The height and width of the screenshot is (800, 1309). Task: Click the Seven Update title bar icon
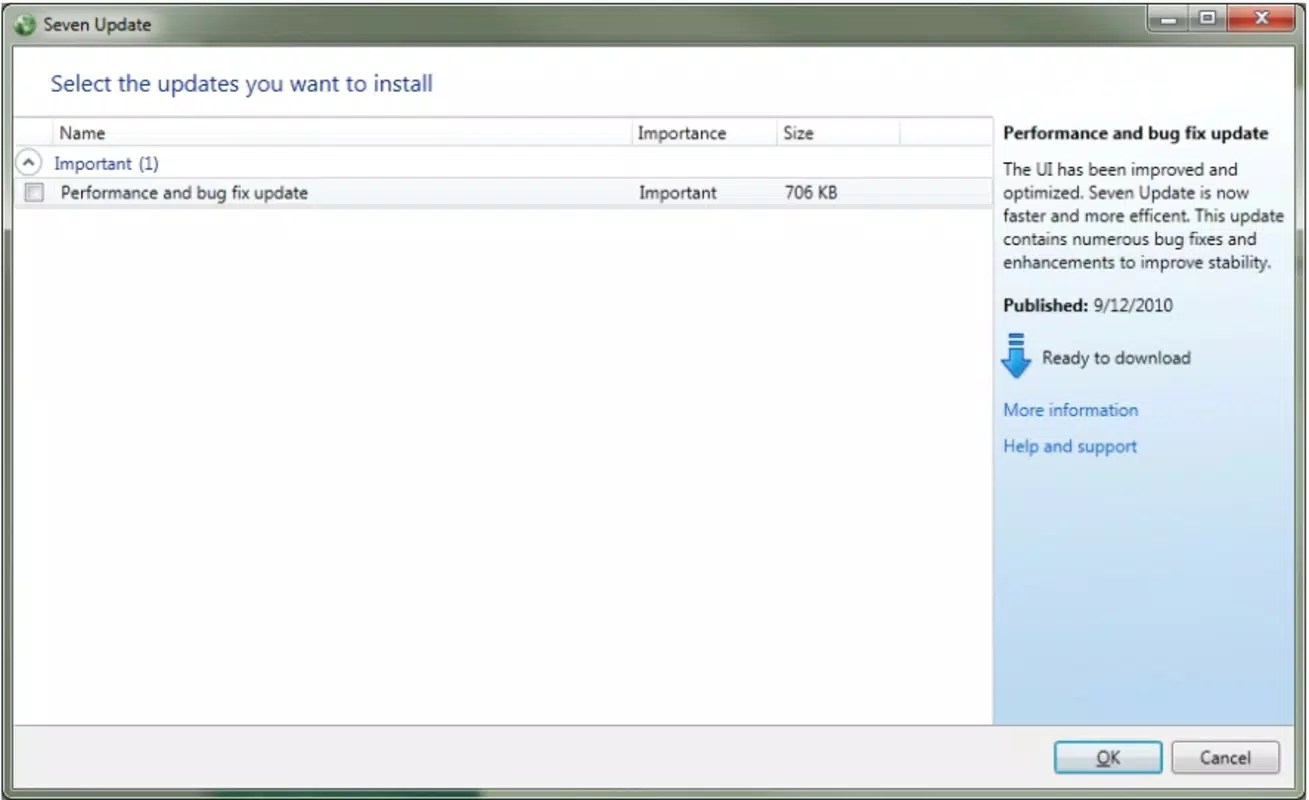click(25, 25)
